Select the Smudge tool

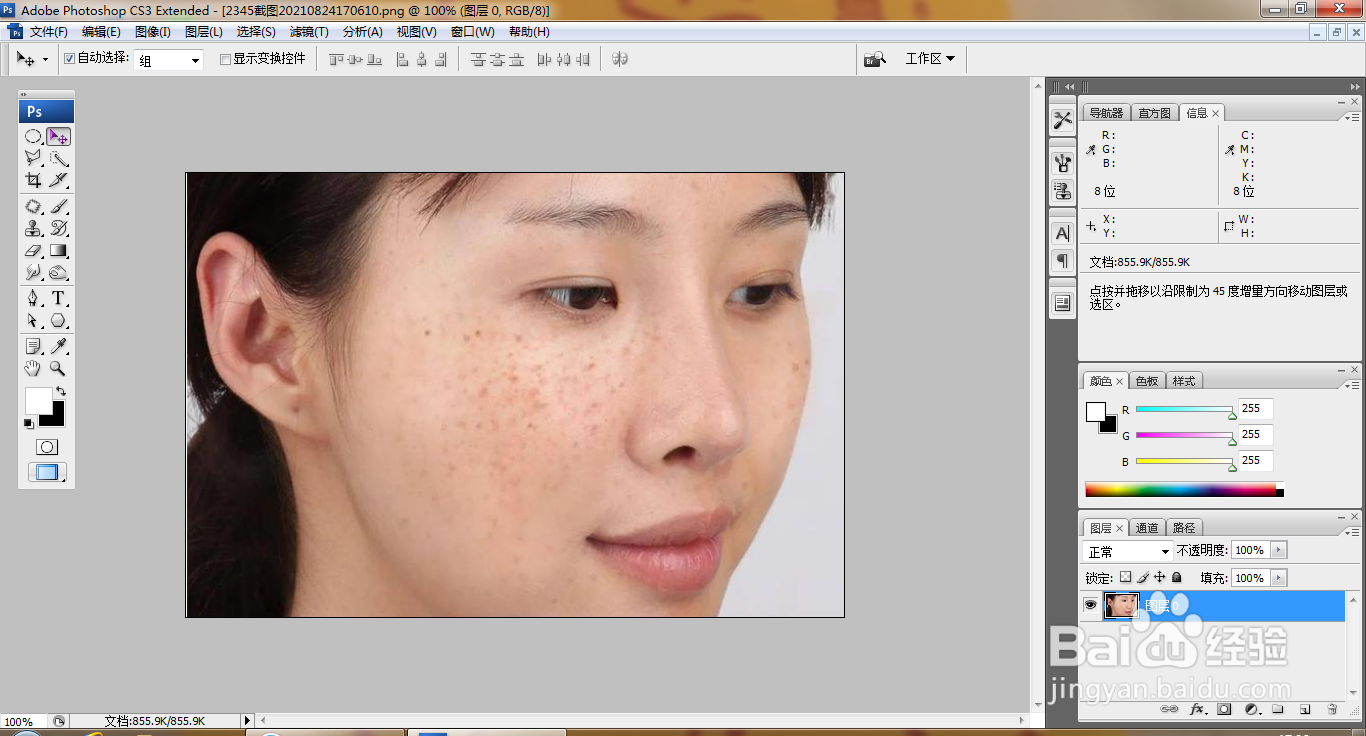pos(33,272)
